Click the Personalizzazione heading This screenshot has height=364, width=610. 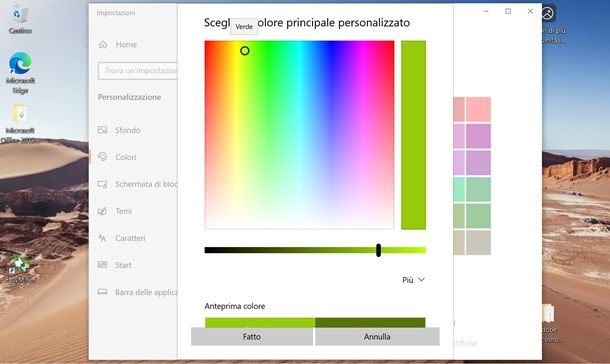click(x=129, y=97)
